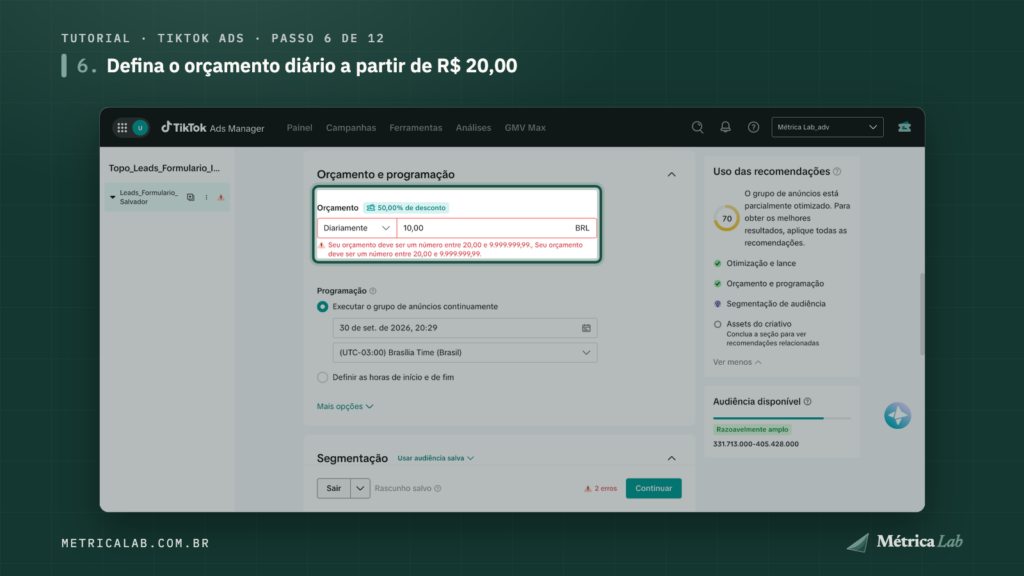Image resolution: width=1024 pixels, height=576 pixels.
Task: Click the warning icon on Leads_Formulario_Salvador
Action: [x=221, y=197]
